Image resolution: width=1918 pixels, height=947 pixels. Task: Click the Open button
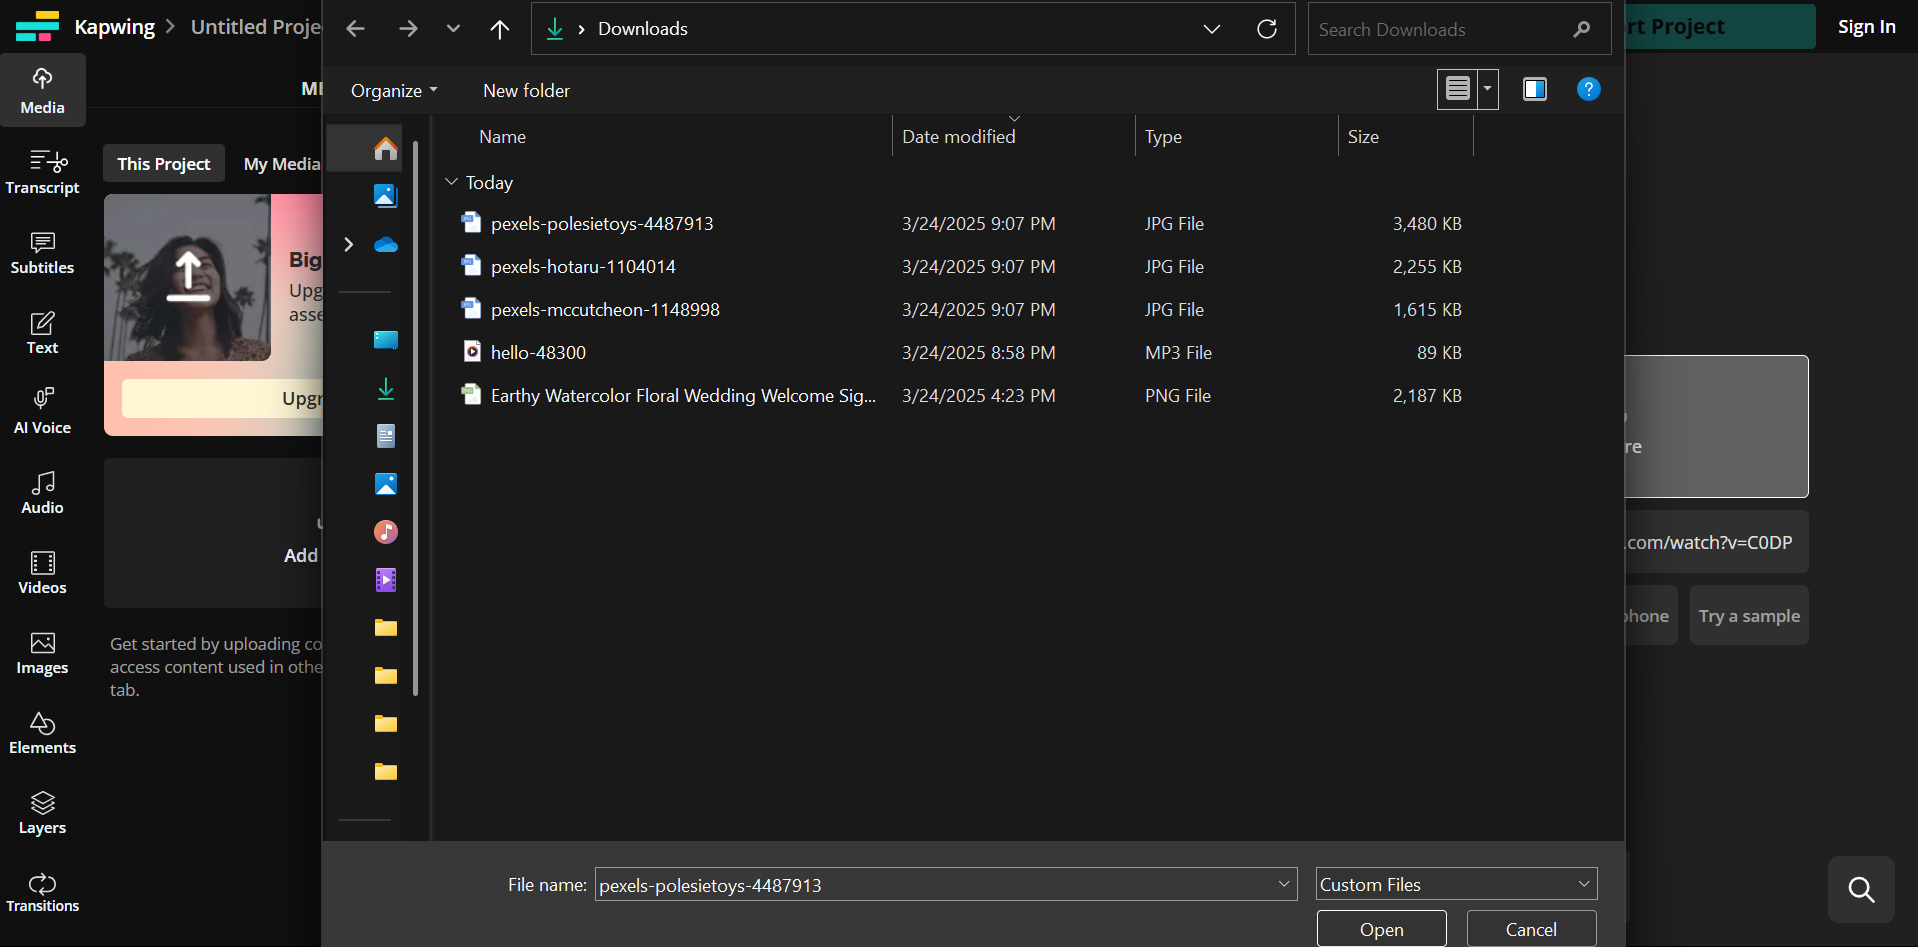(x=1381, y=929)
